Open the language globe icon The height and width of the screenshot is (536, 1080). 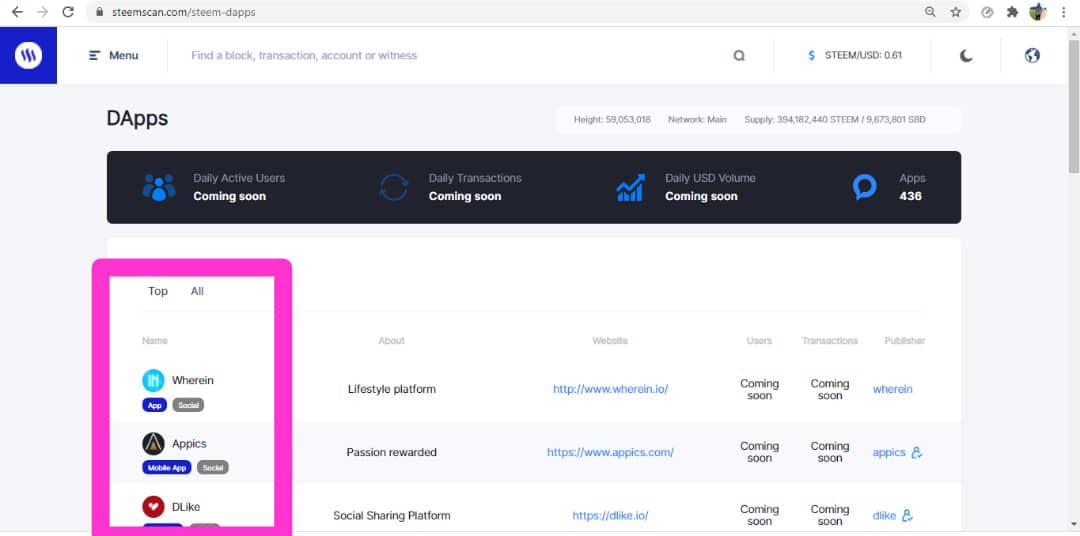pos(1032,55)
